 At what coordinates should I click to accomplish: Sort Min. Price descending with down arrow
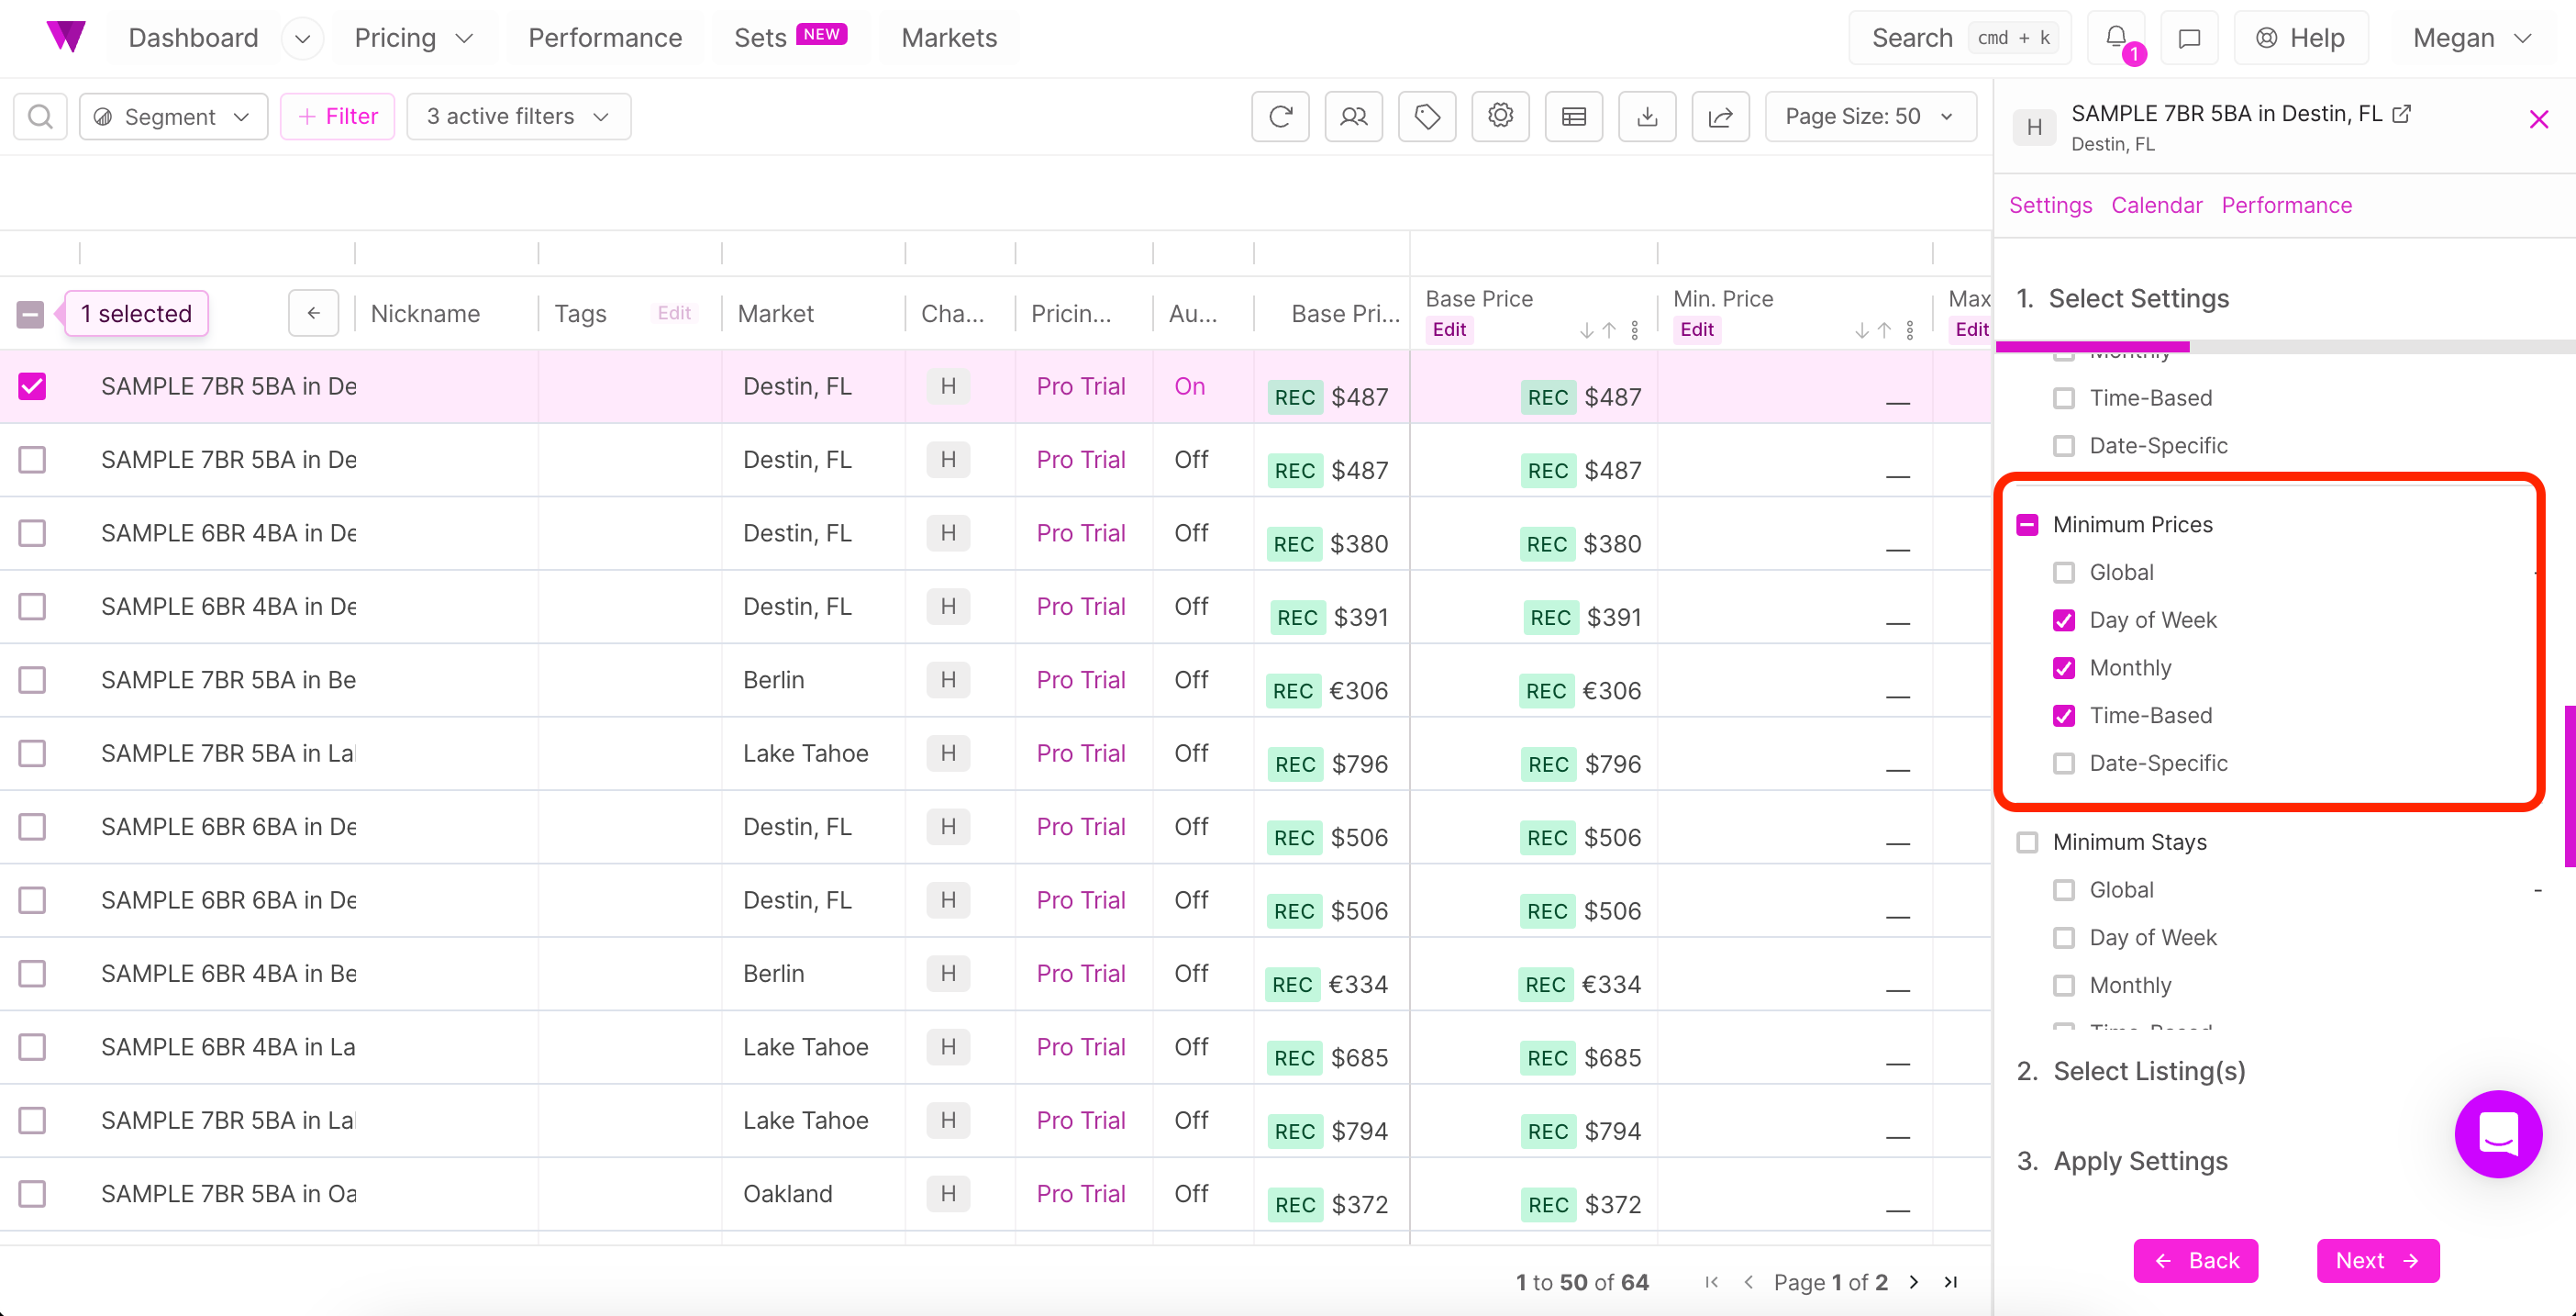[1861, 330]
